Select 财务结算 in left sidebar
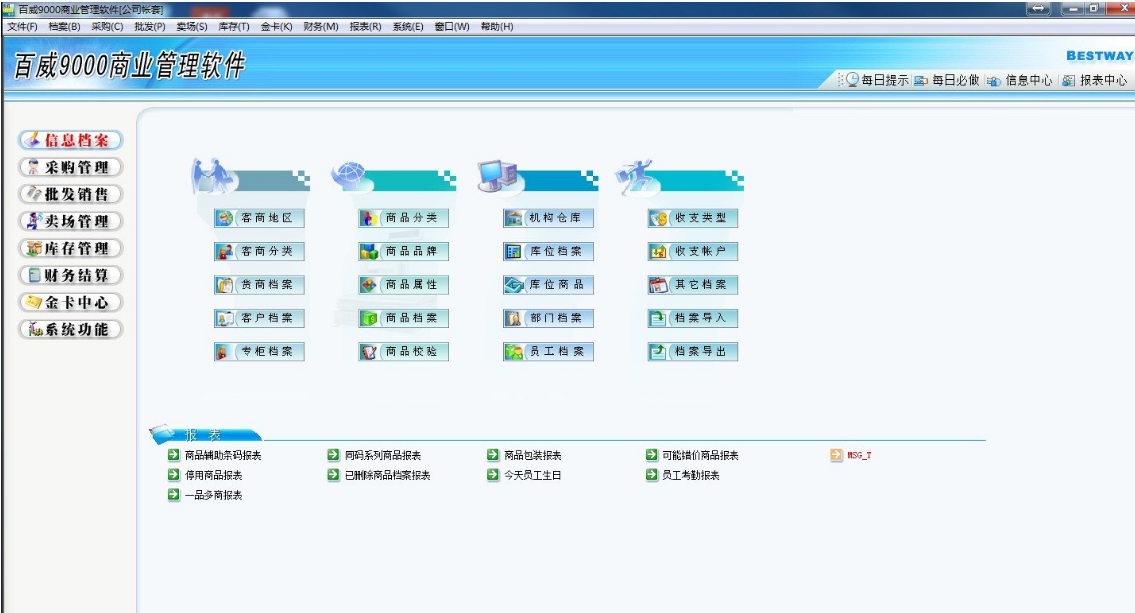 pyautogui.click(x=71, y=275)
